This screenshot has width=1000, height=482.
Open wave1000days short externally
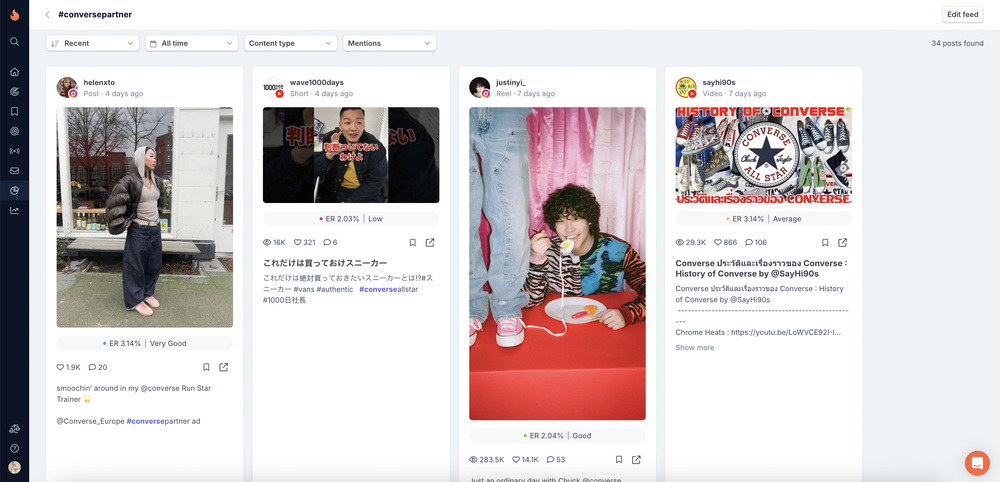(x=430, y=242)
